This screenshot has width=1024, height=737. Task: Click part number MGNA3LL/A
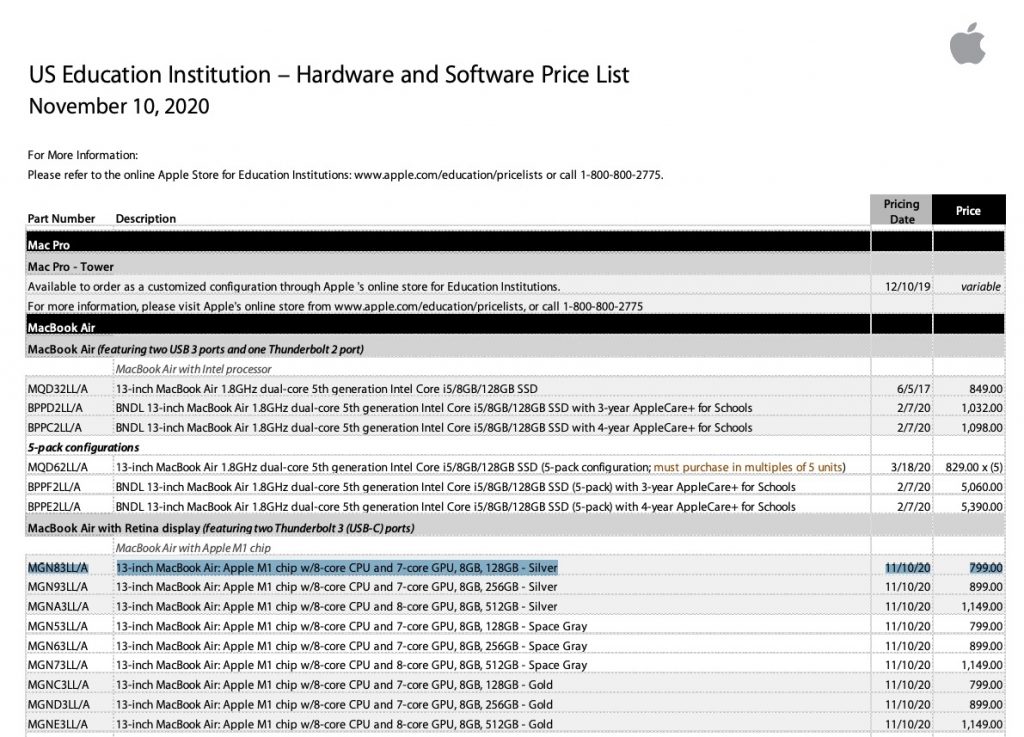(x=57, y=606)
